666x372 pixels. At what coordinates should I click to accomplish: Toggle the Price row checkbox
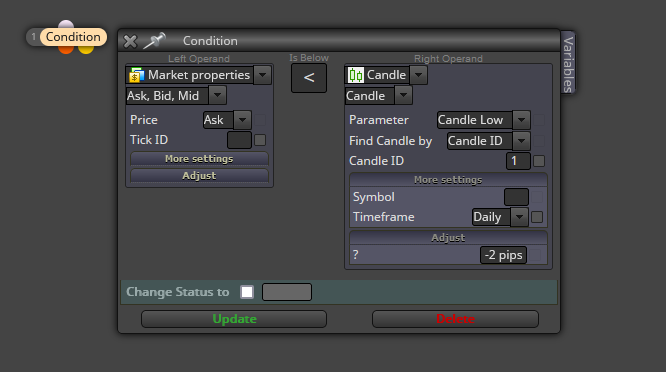(x=260, y=120)
